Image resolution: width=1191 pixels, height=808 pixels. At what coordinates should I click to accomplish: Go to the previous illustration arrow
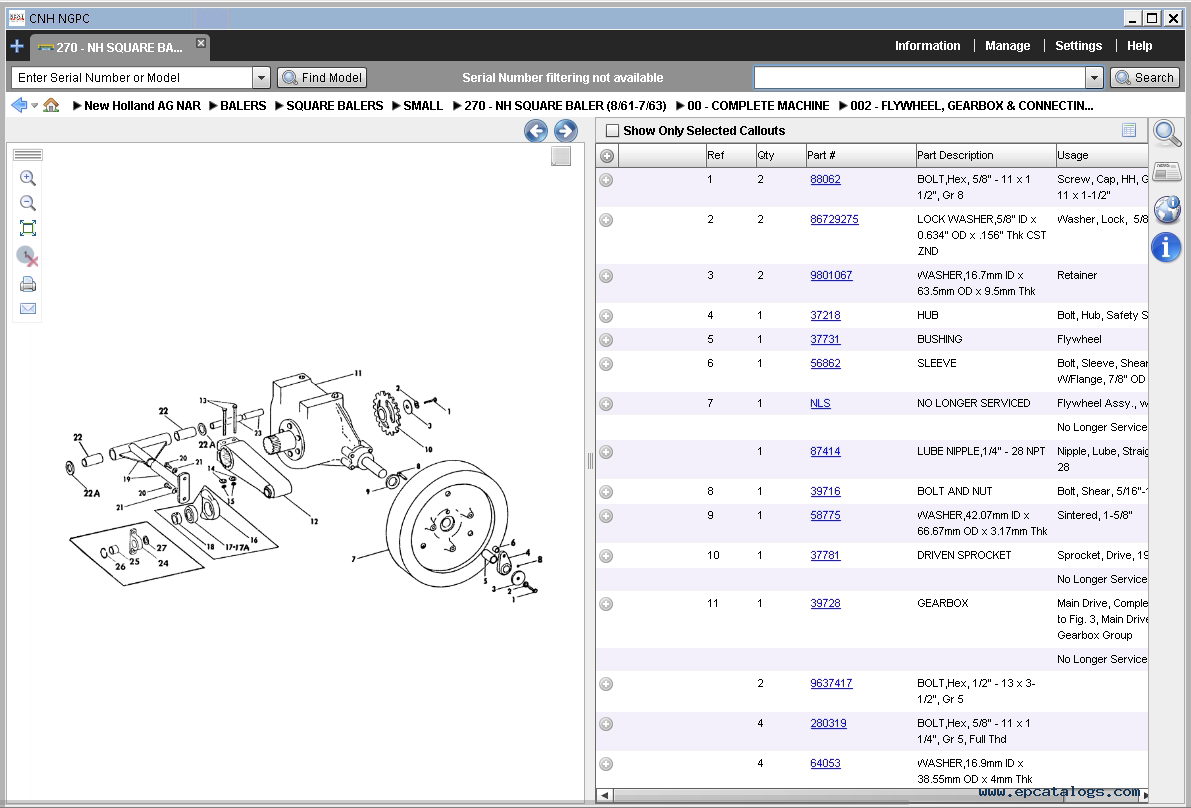tap(536, 131)
